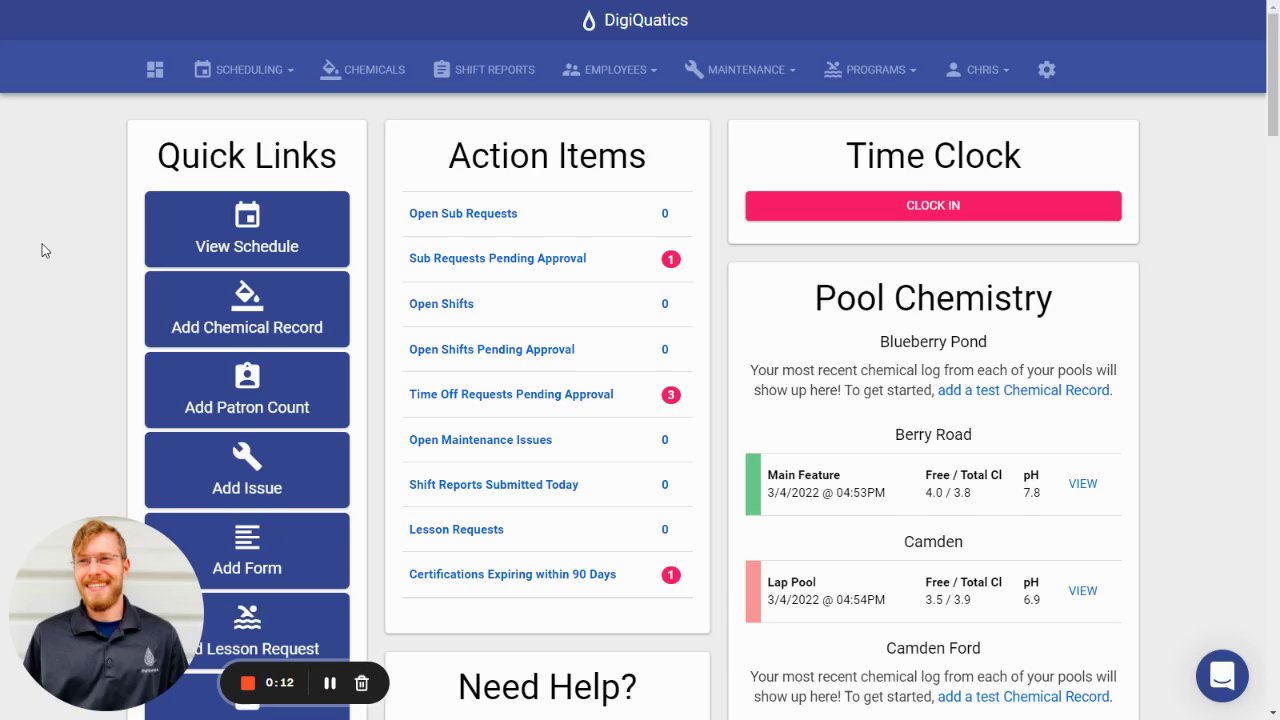The width and height of the screenshot is (1280, 720).
Task: Stop the screen recording with red square
Action: pos(248,683)
